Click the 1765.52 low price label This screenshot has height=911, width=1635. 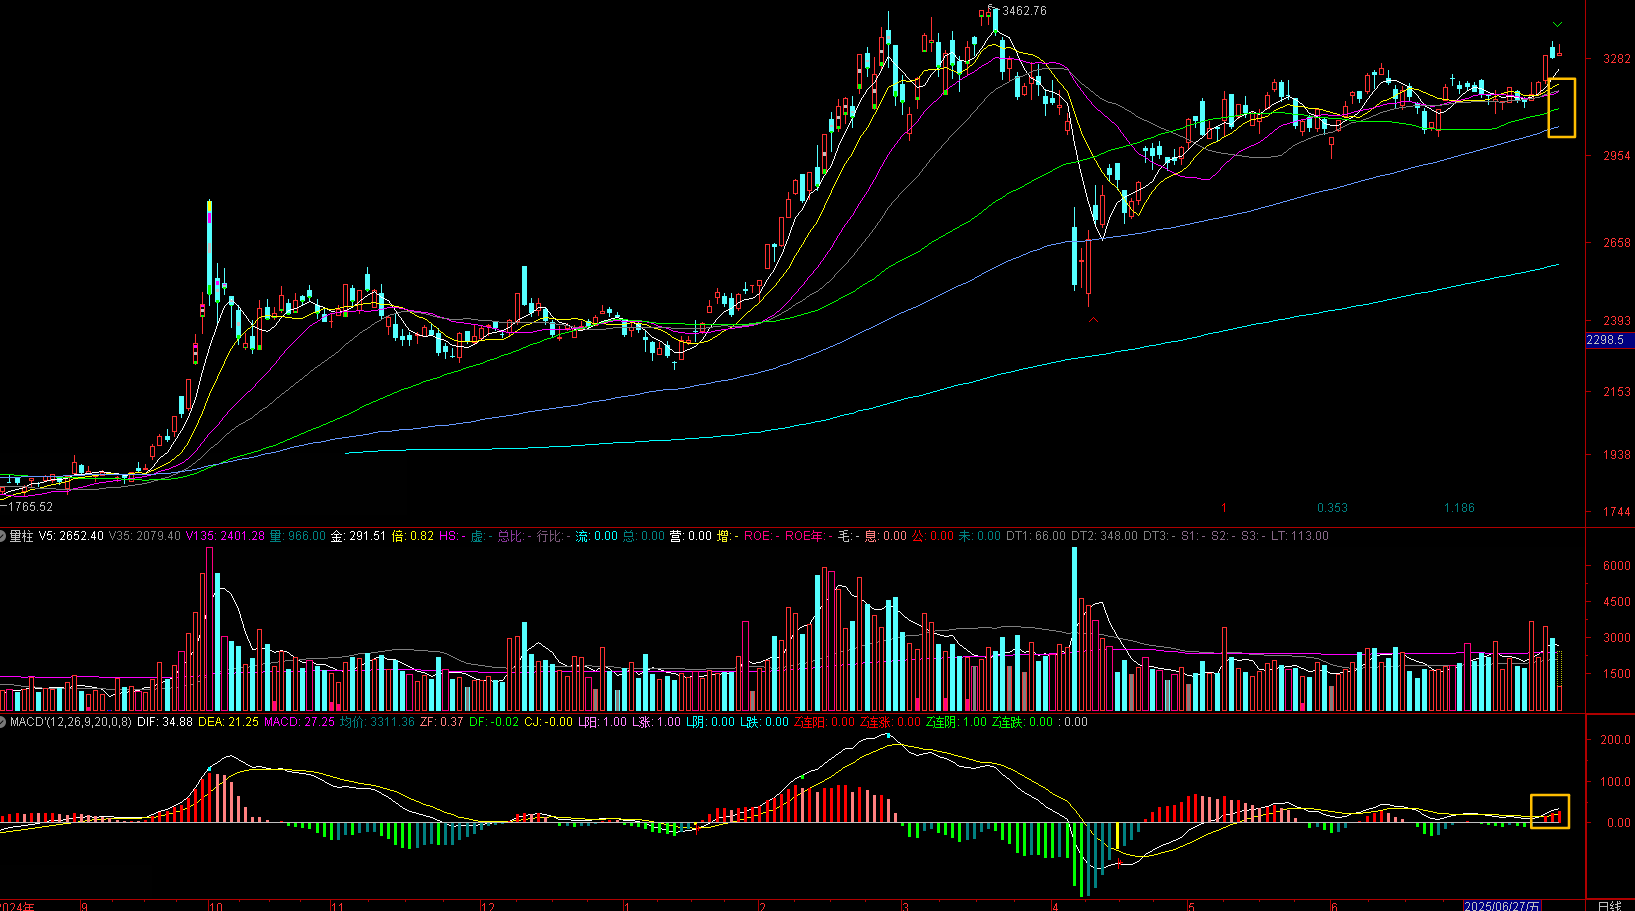point(30,507)
